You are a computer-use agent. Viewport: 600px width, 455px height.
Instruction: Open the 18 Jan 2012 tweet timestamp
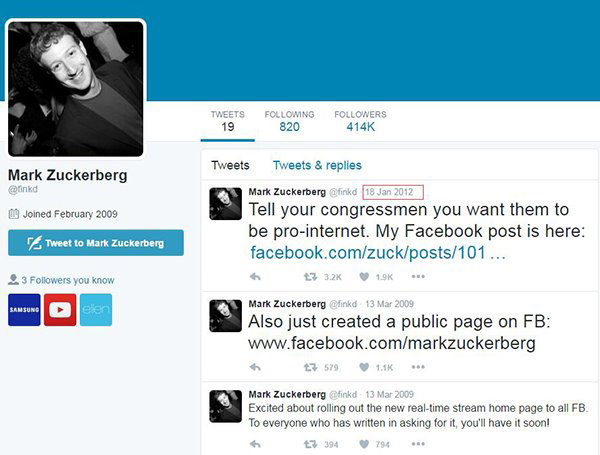tap(389, 192)
